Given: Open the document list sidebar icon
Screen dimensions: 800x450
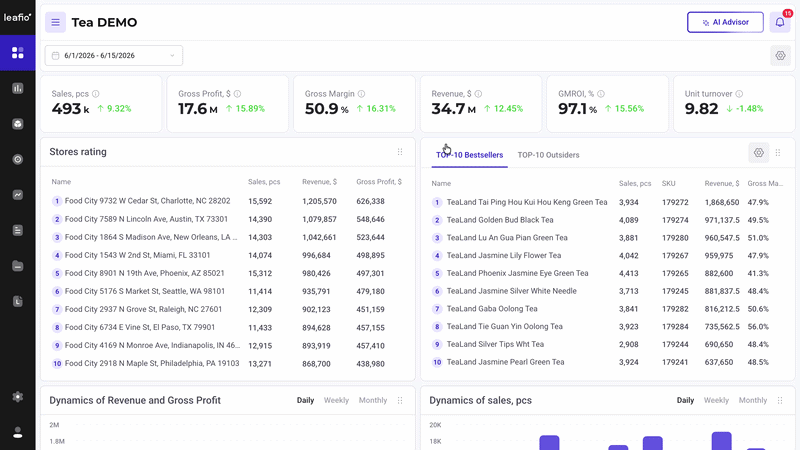Looking at the screenshot, I should click(x=17, y=230).
